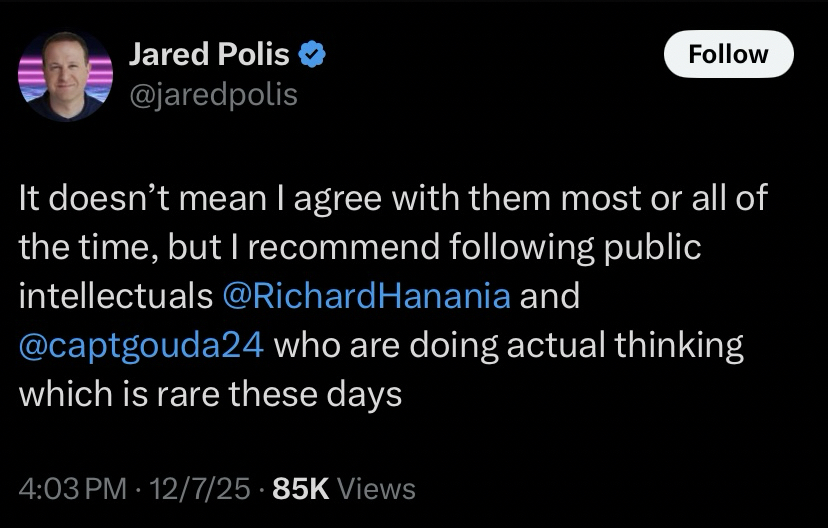Viewport: 828px width, 528px height.
Task: Click the @jaredpolis handle
Action: point(213,94)
